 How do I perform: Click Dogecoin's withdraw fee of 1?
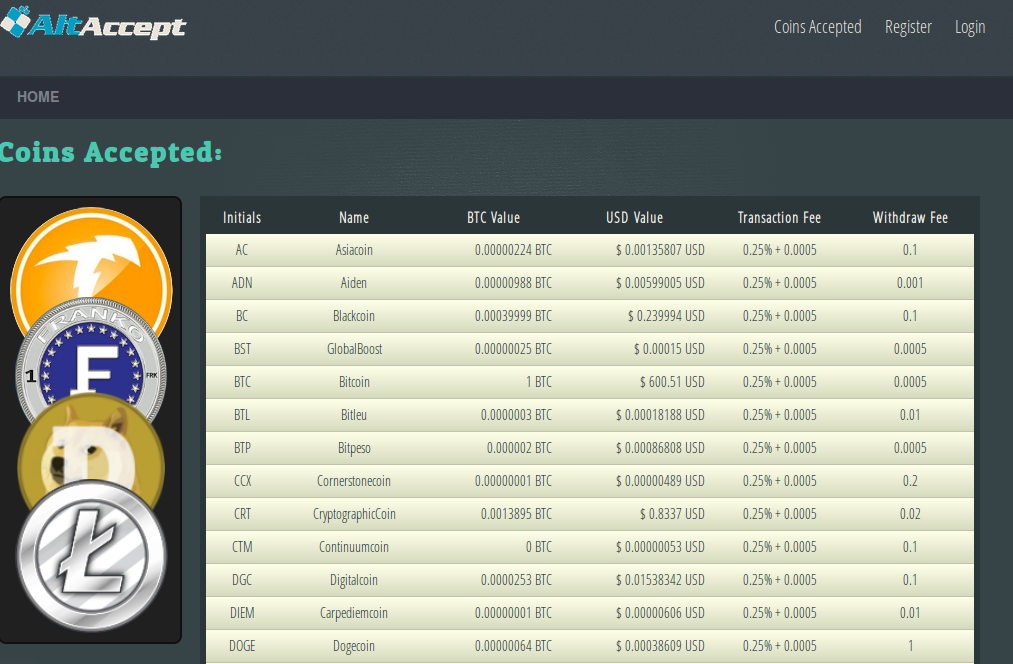[910, 645]
